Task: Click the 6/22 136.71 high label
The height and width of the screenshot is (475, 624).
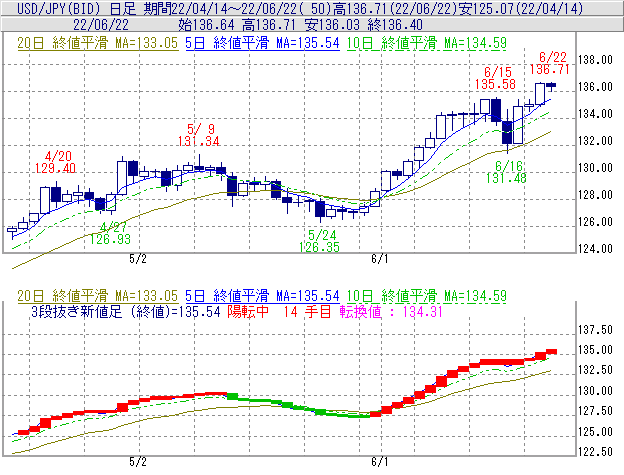Action: tap(550, 63)
